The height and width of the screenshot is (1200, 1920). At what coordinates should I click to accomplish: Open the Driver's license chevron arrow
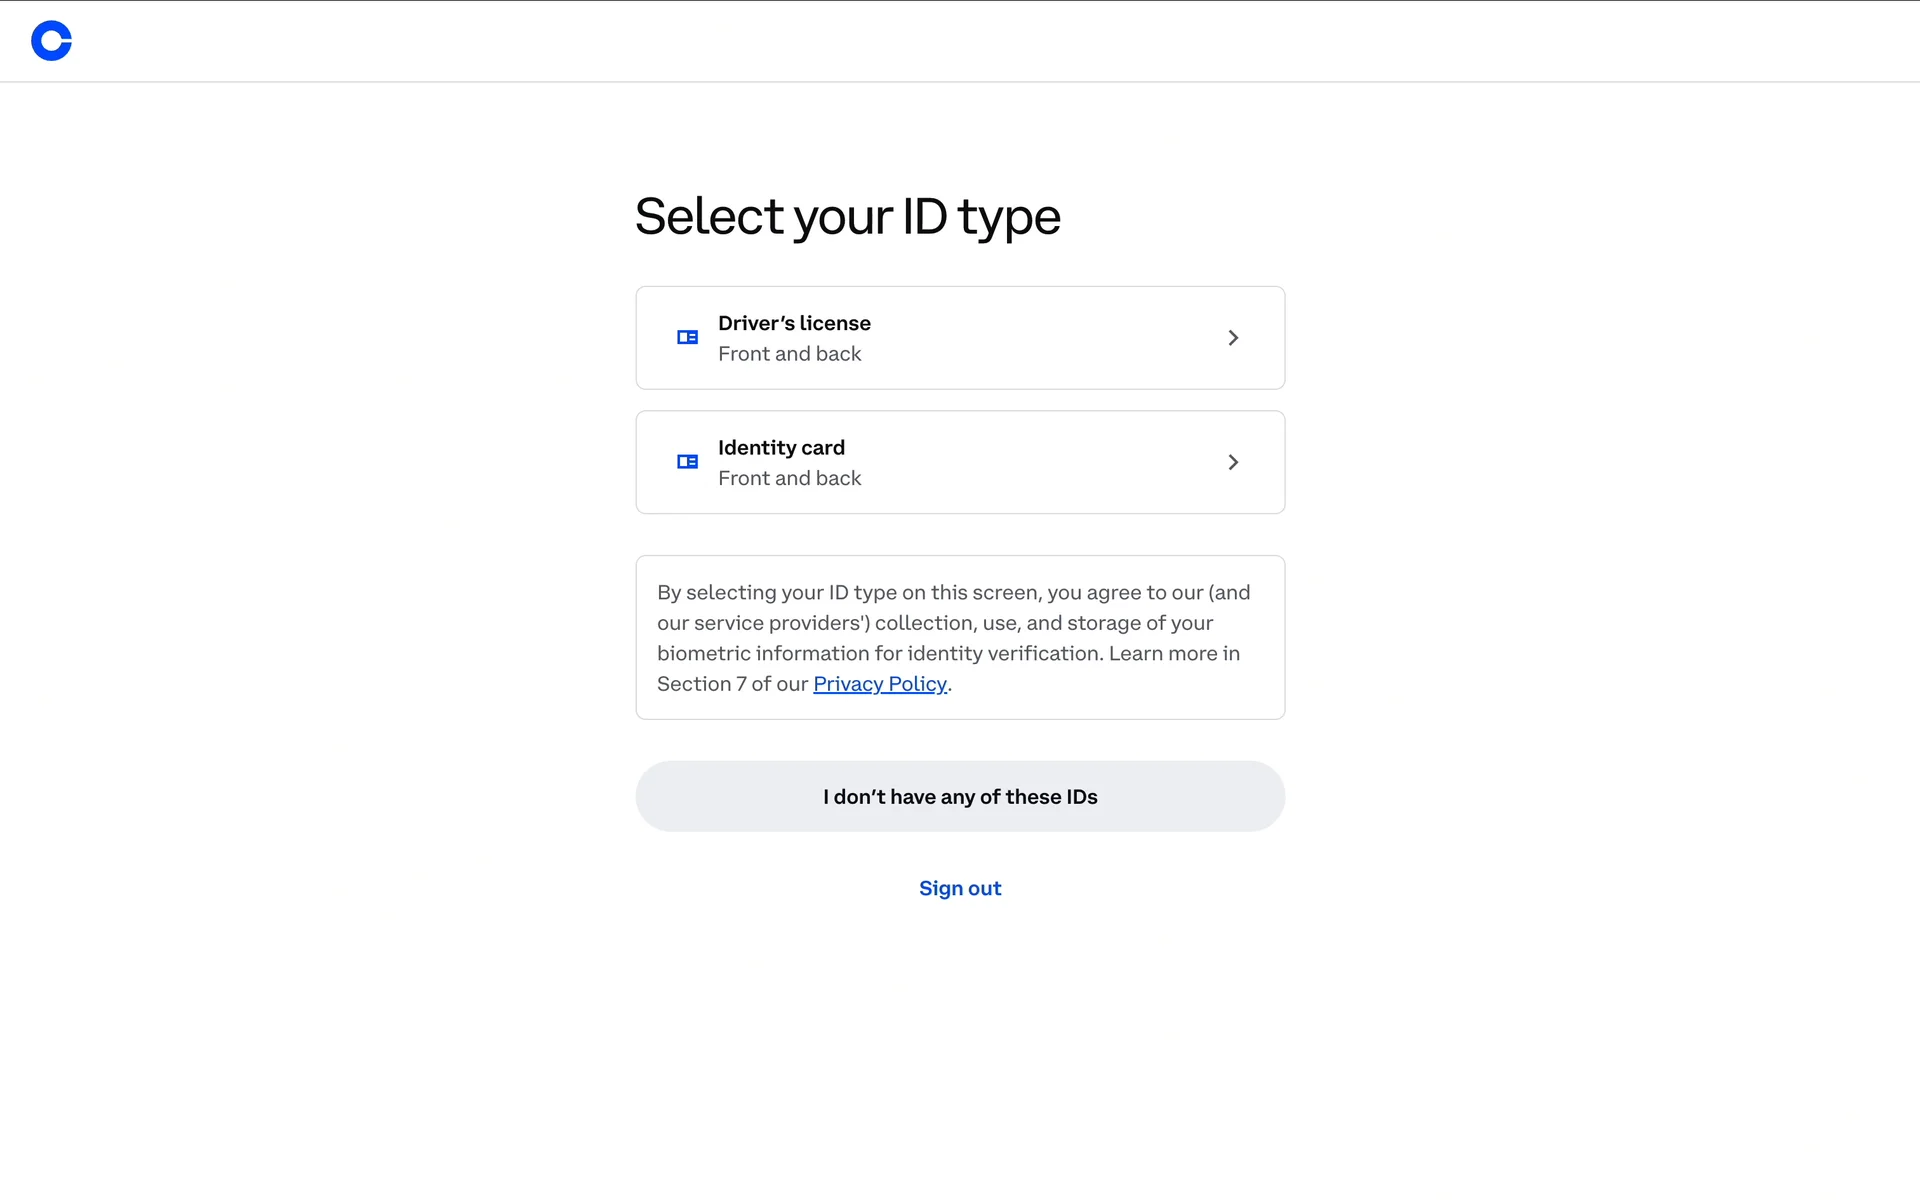(x=1233, y=338)
